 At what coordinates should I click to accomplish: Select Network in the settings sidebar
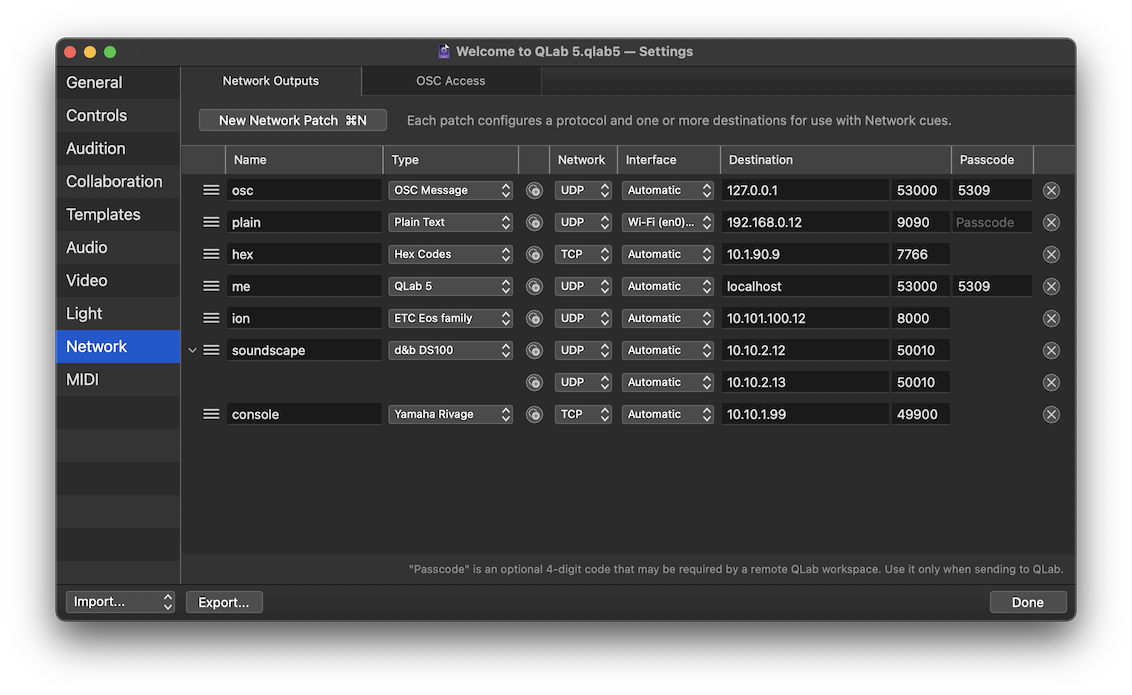[96, 346]
